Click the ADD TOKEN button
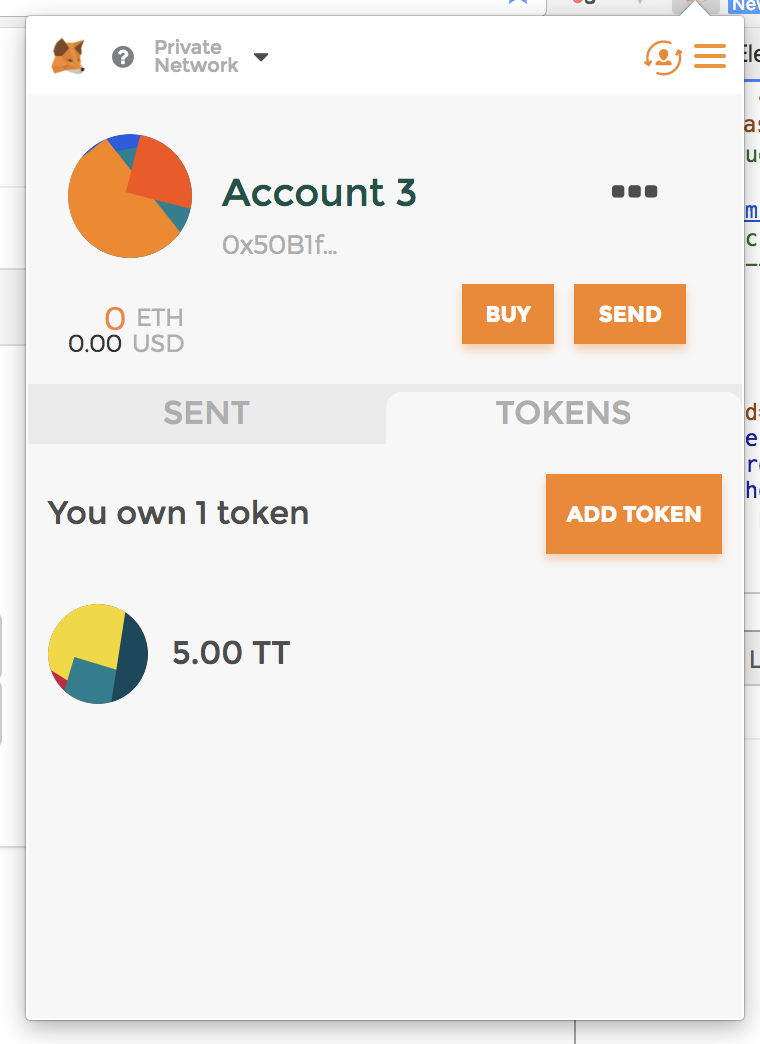The width and height of the screenshot is (760, 1044). (x=634, y=514)
